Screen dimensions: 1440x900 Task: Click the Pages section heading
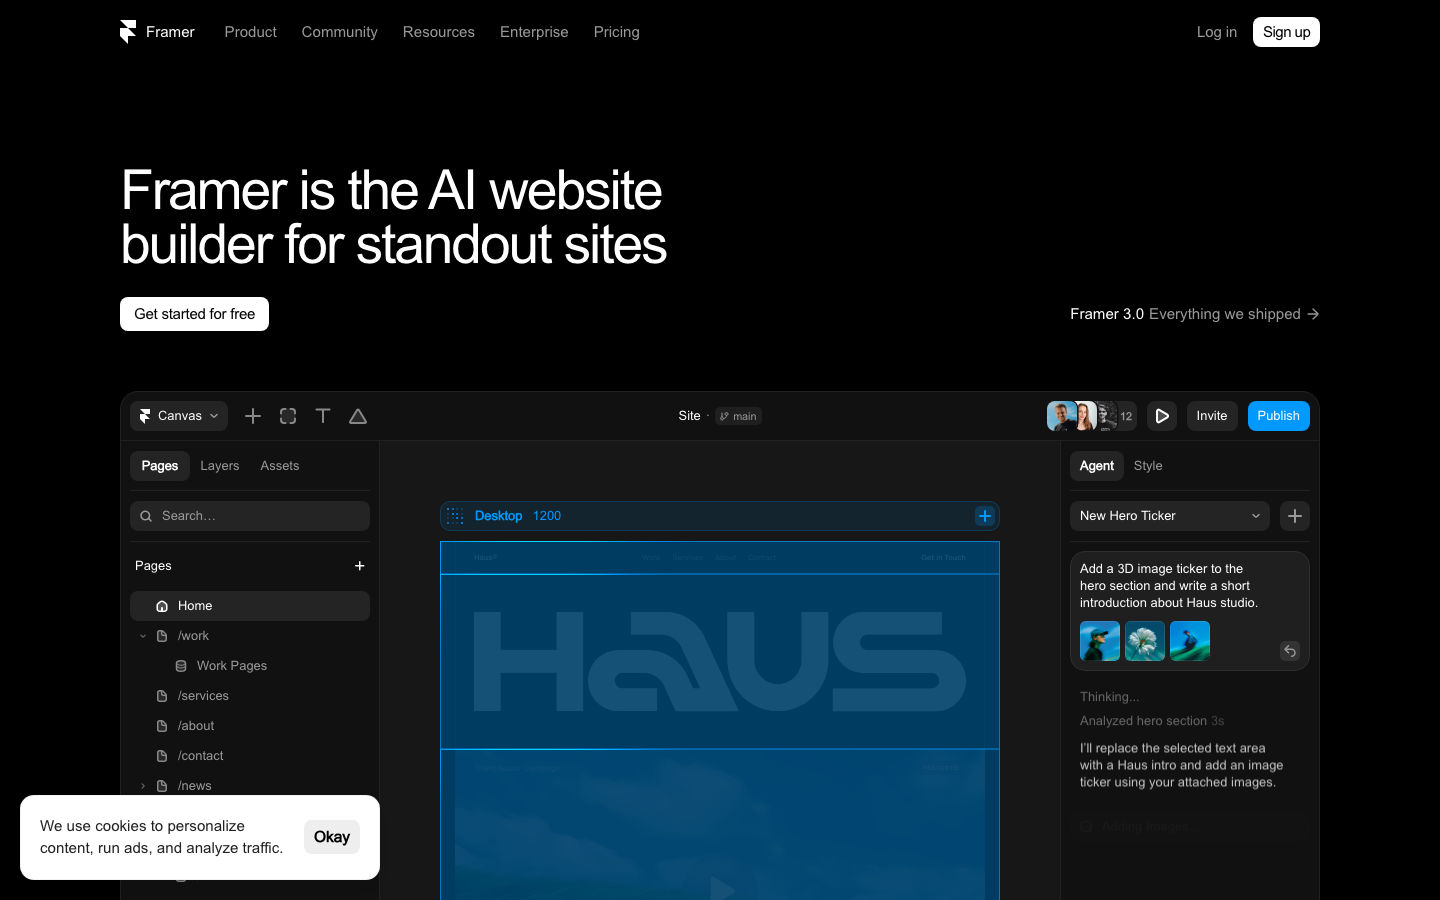[x=153, y=566]
